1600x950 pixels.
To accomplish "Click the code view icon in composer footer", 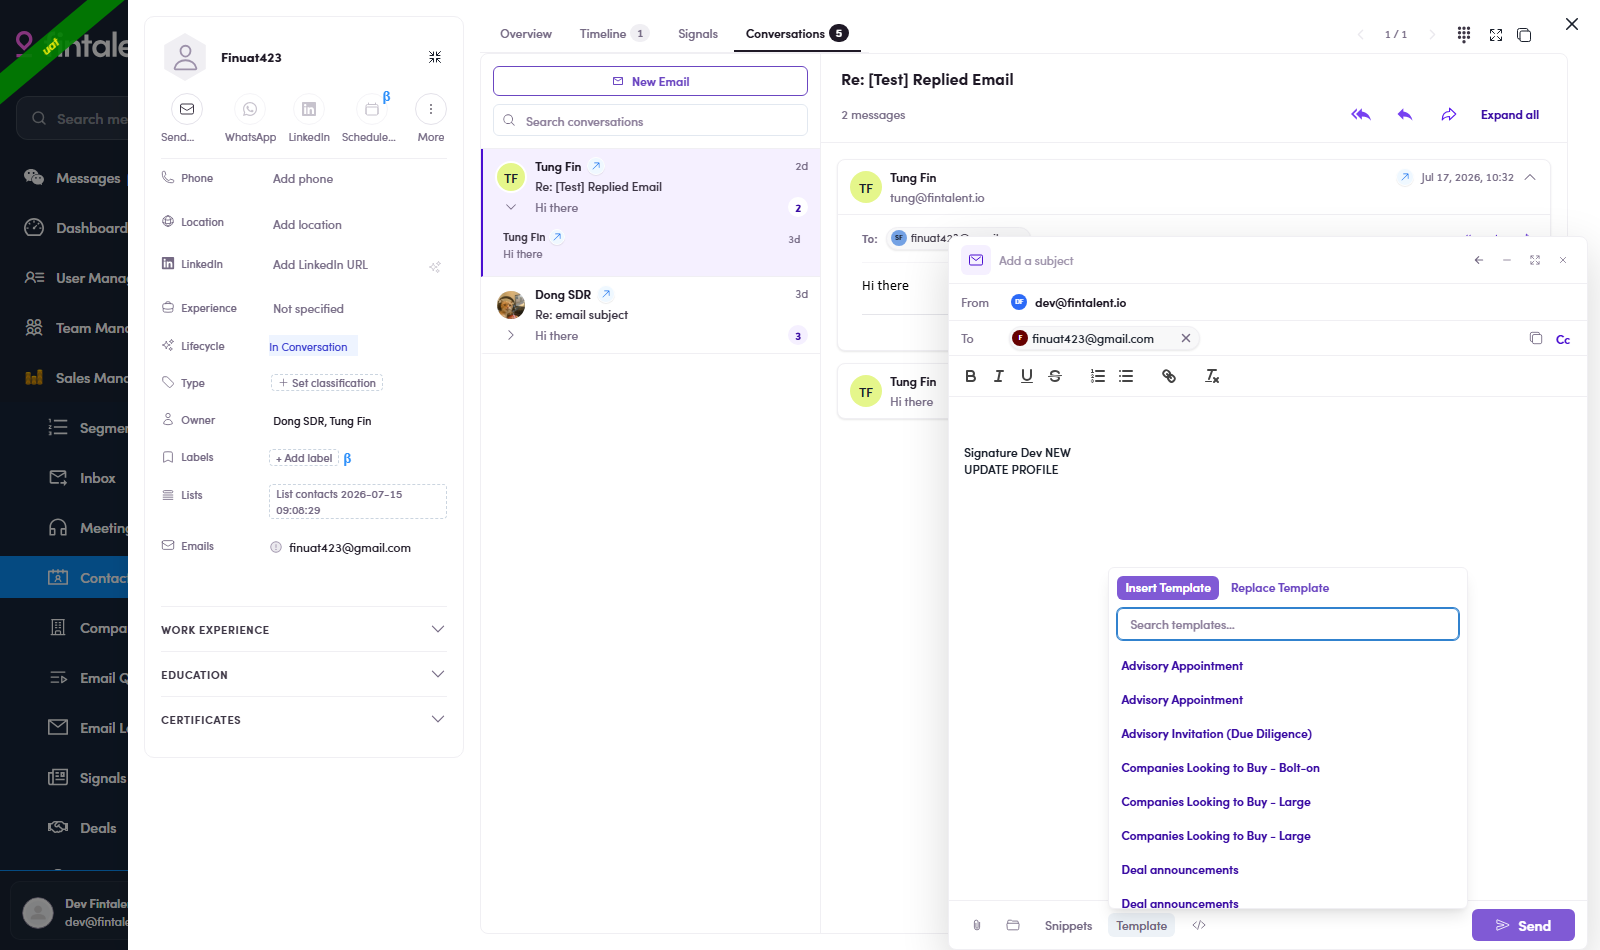I will tap(1199, 925).
